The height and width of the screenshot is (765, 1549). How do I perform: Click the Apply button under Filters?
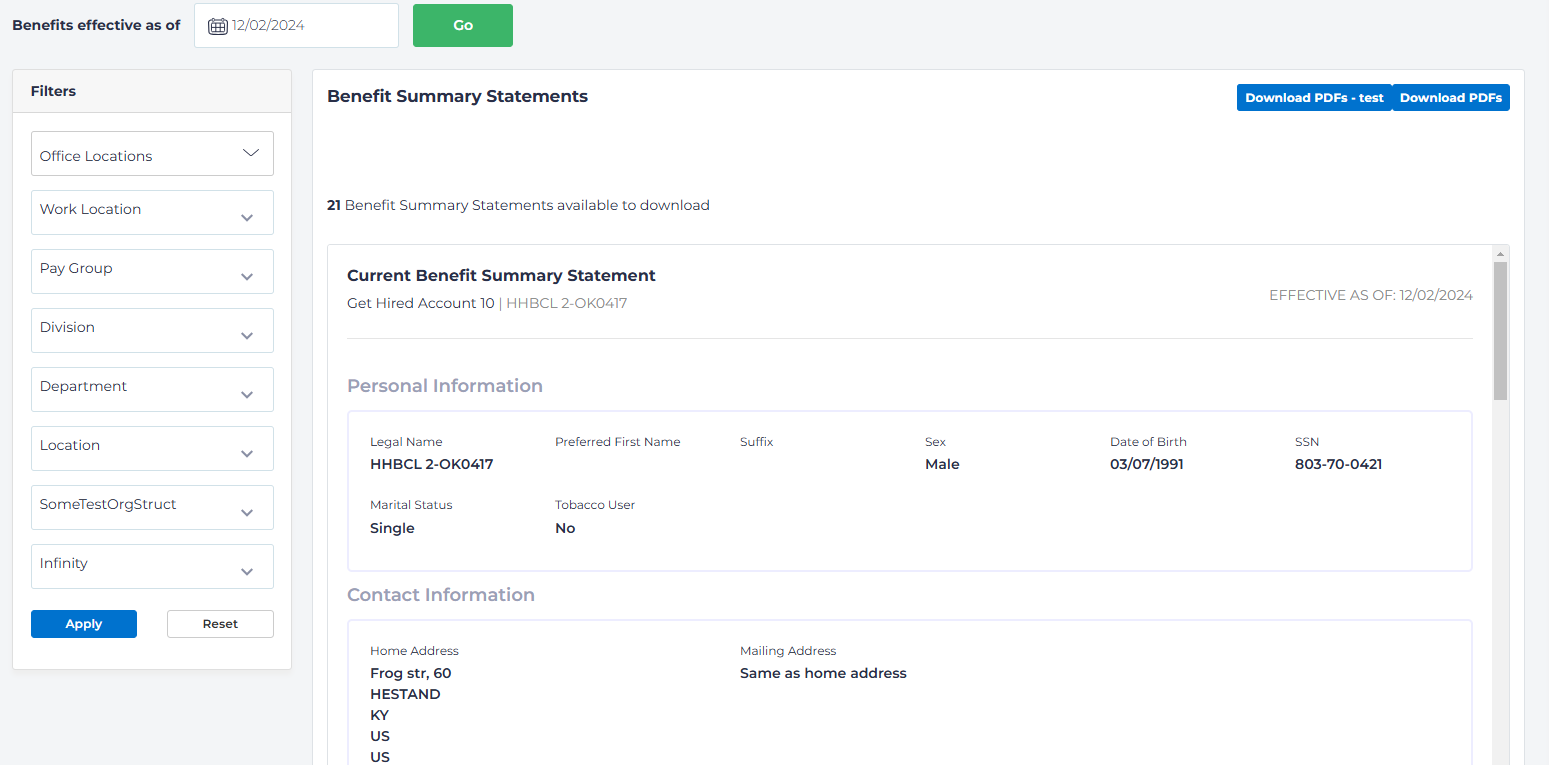(83, 623)
